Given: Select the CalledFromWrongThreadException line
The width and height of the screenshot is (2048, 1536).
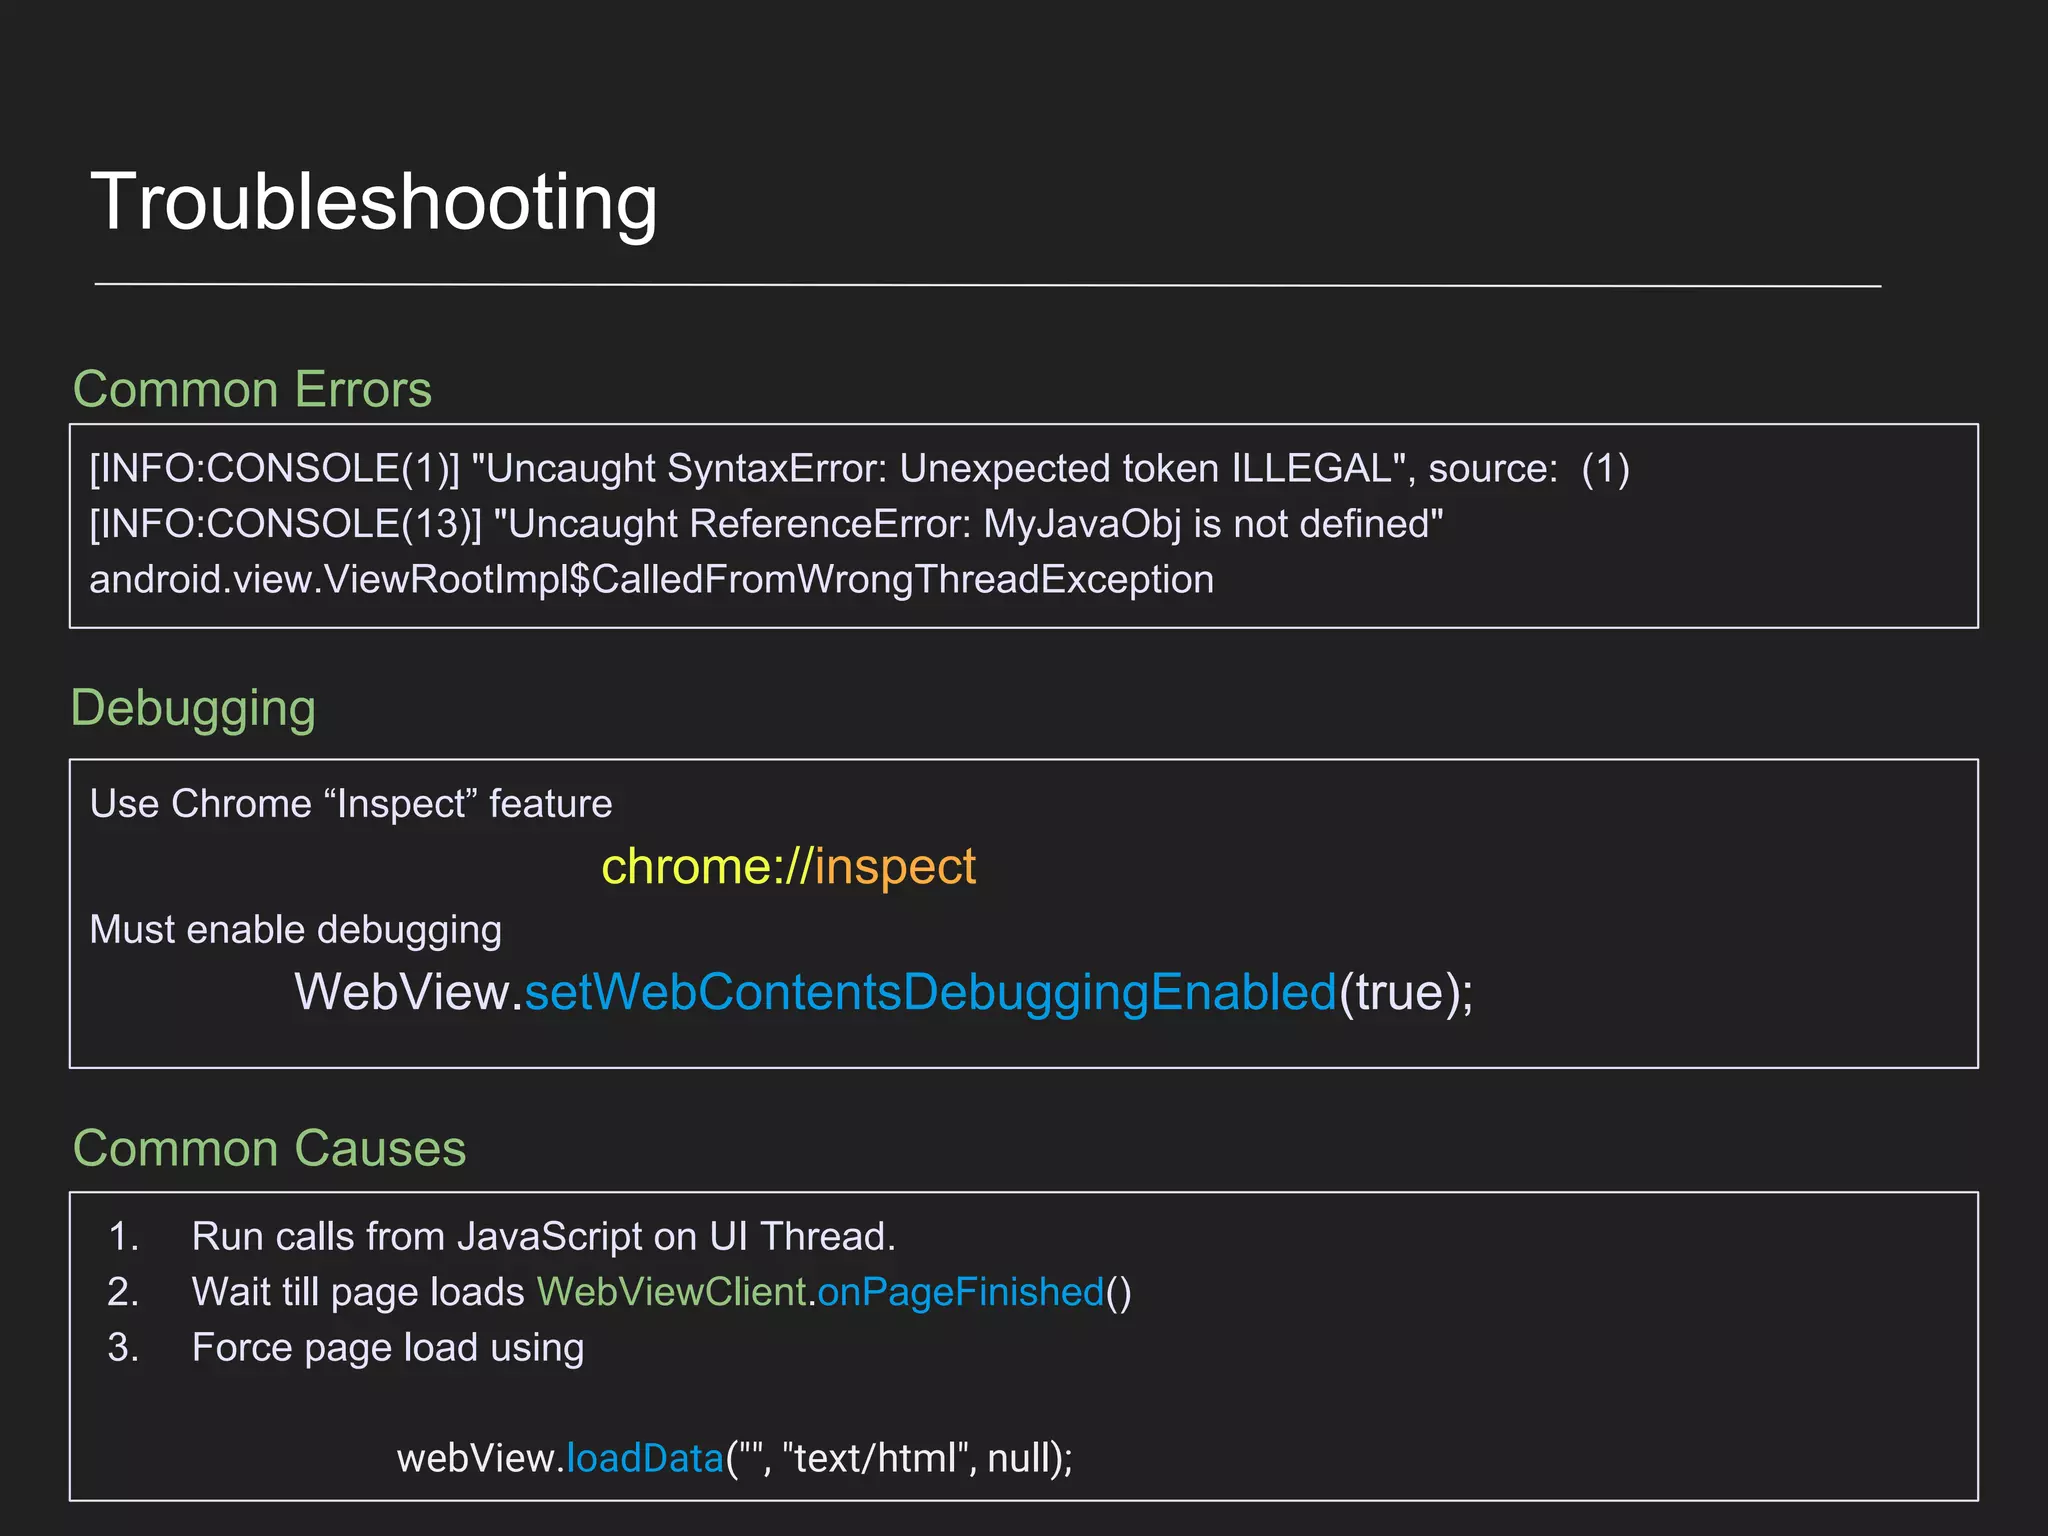Looking at the screenshot, I should tap(652, 580).
